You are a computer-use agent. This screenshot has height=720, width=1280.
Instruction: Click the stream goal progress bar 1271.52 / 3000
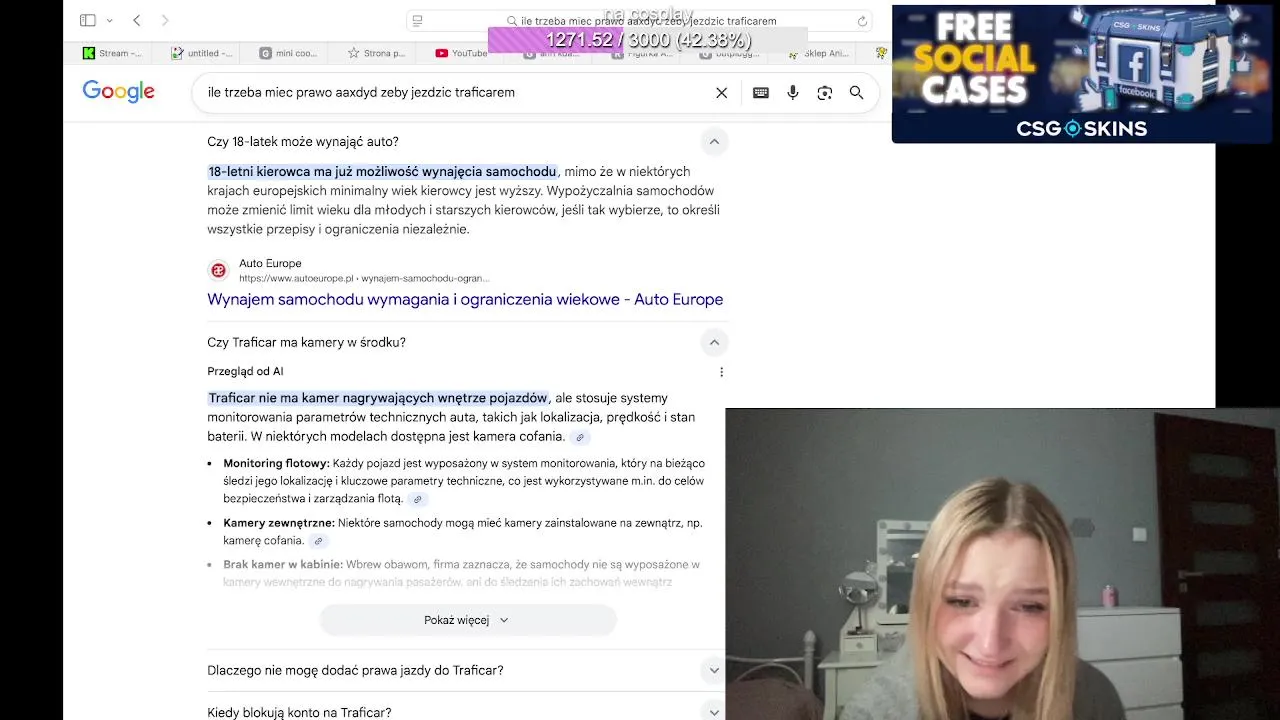[647, 40]
